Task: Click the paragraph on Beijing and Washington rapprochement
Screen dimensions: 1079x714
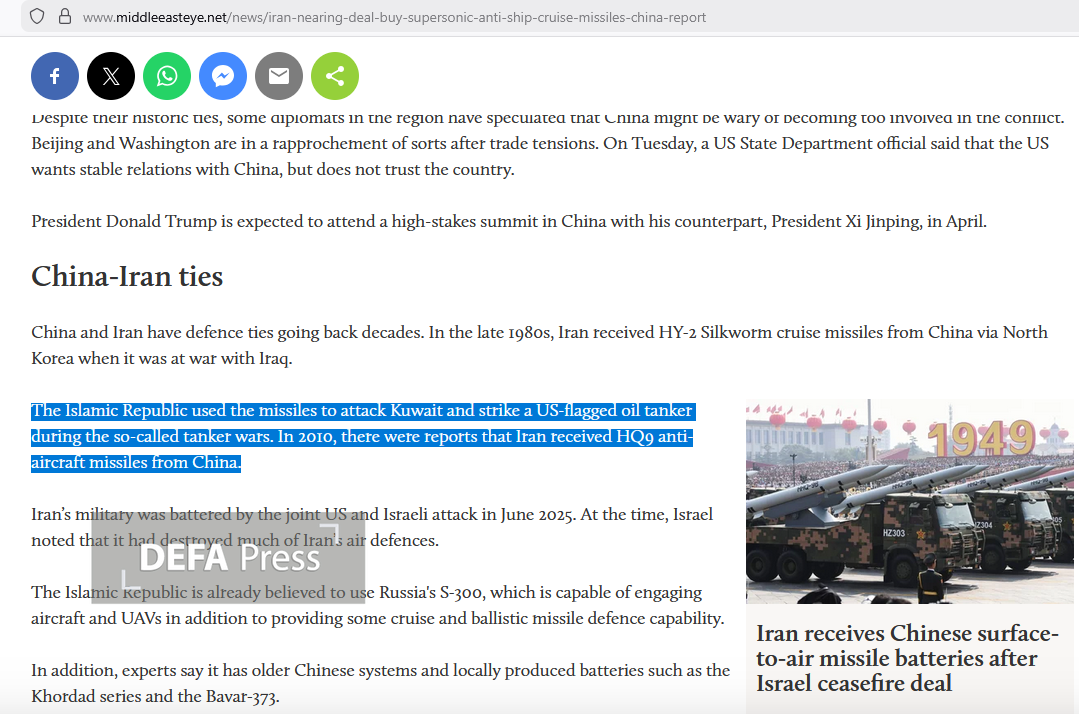Action: [x=547, y=143]
